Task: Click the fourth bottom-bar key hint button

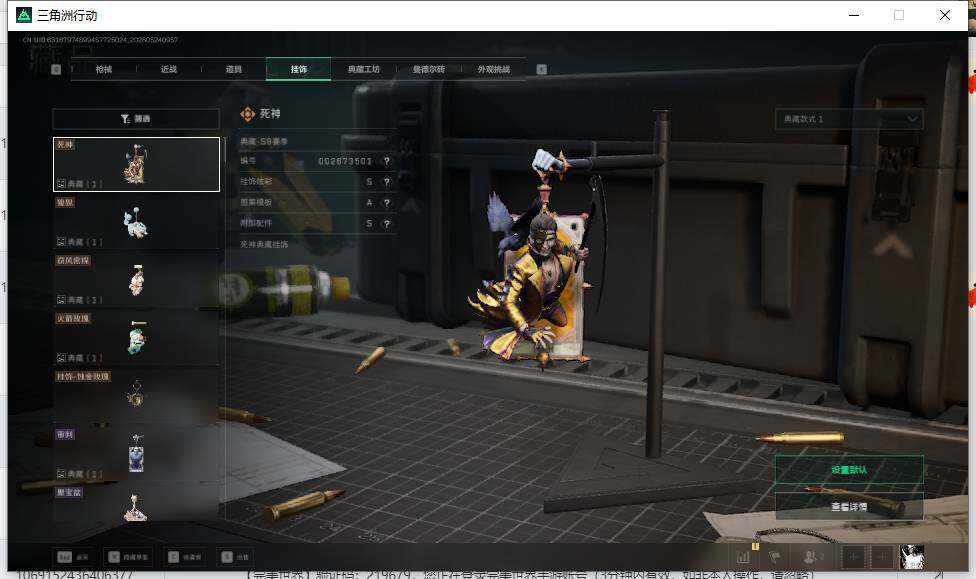Action: (236, 557)
